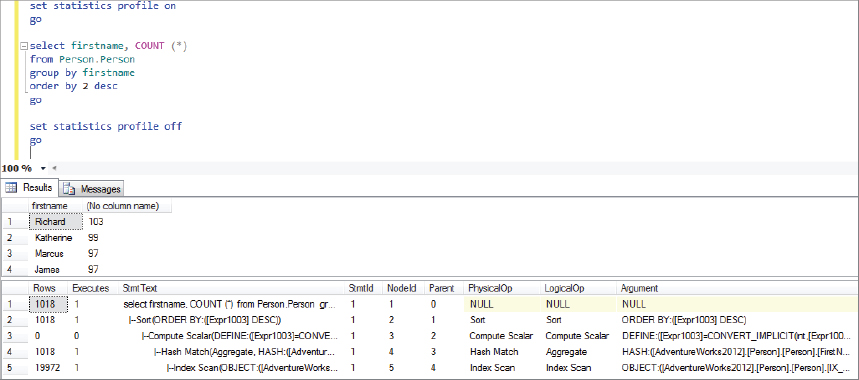Screen dimensions: 859x380
Task: Switch to the Results tab
Action: point(30,188)
